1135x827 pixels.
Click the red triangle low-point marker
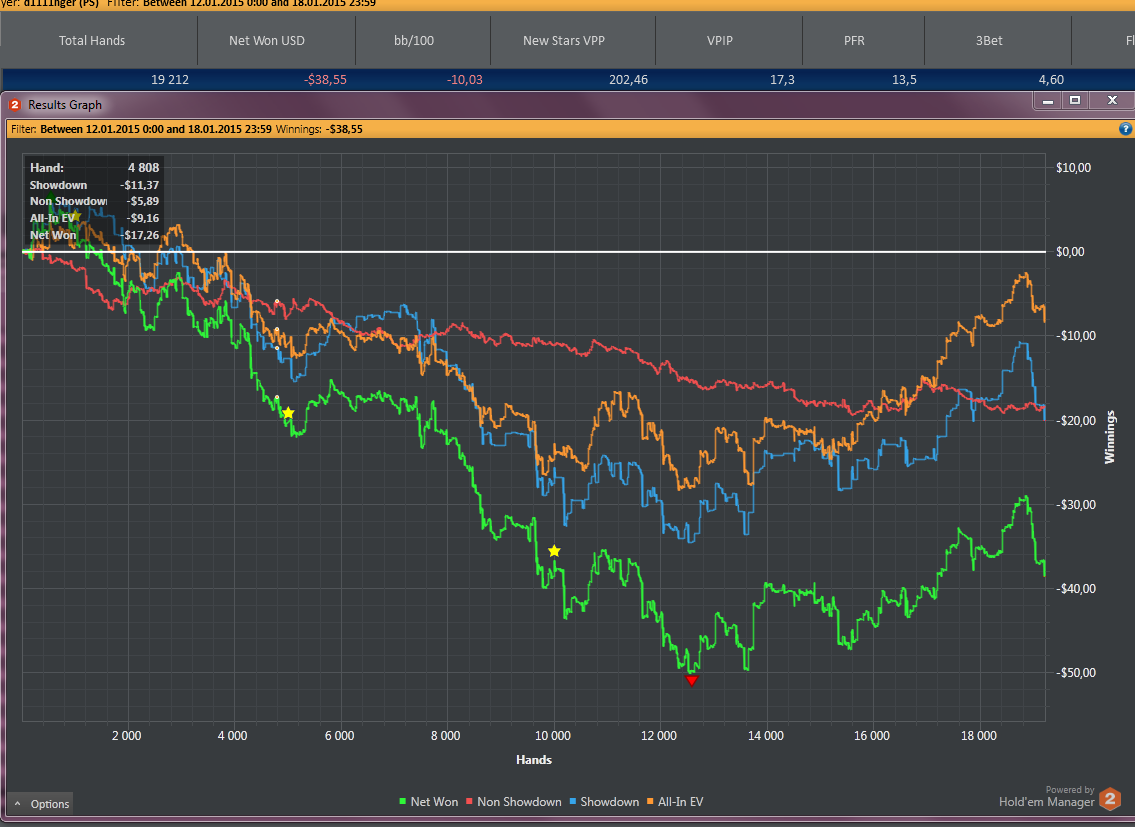click(x=691, y=681)
